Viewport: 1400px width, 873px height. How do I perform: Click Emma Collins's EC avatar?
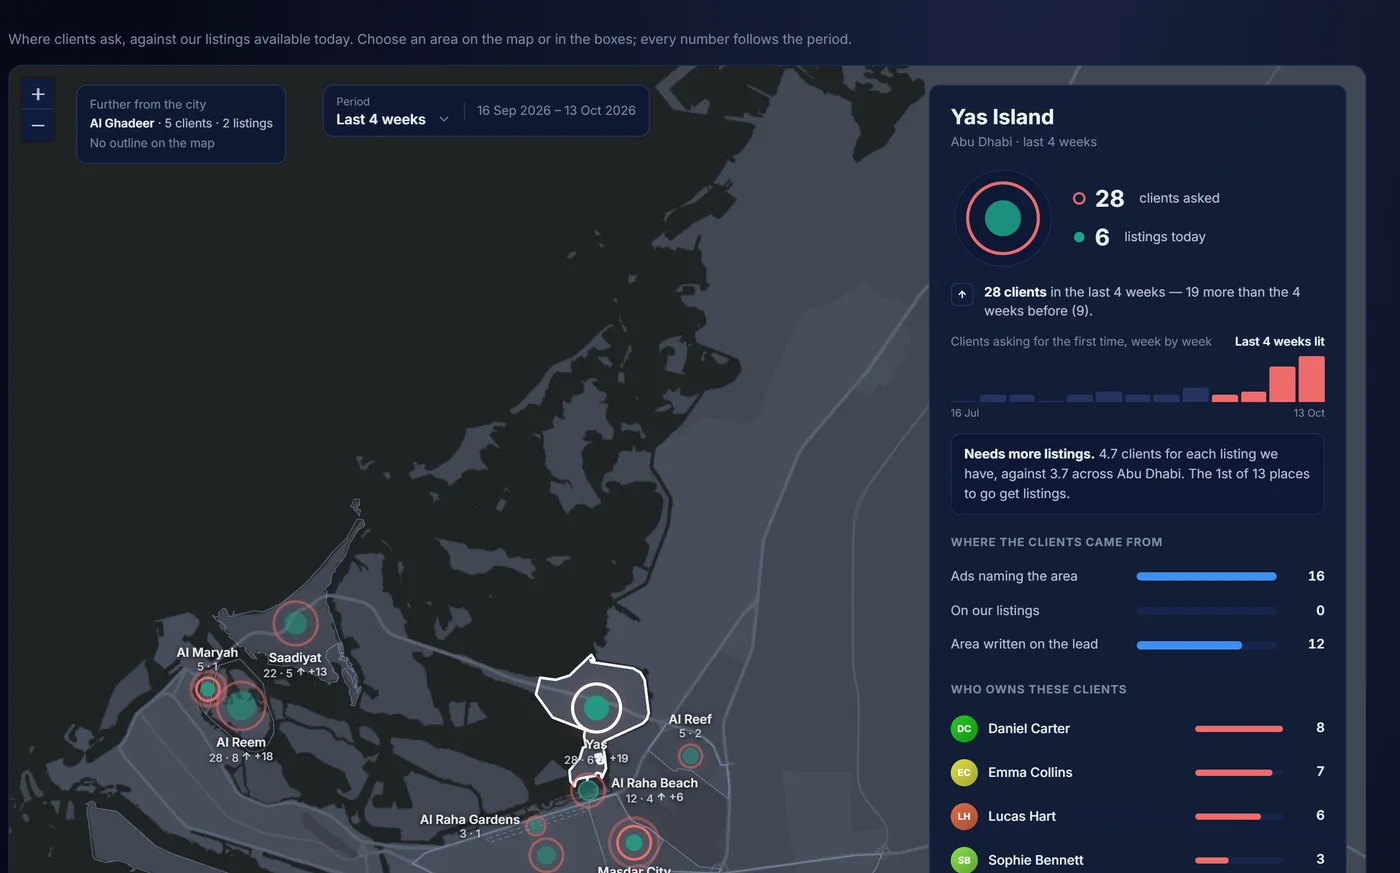(x=964, y=772)
